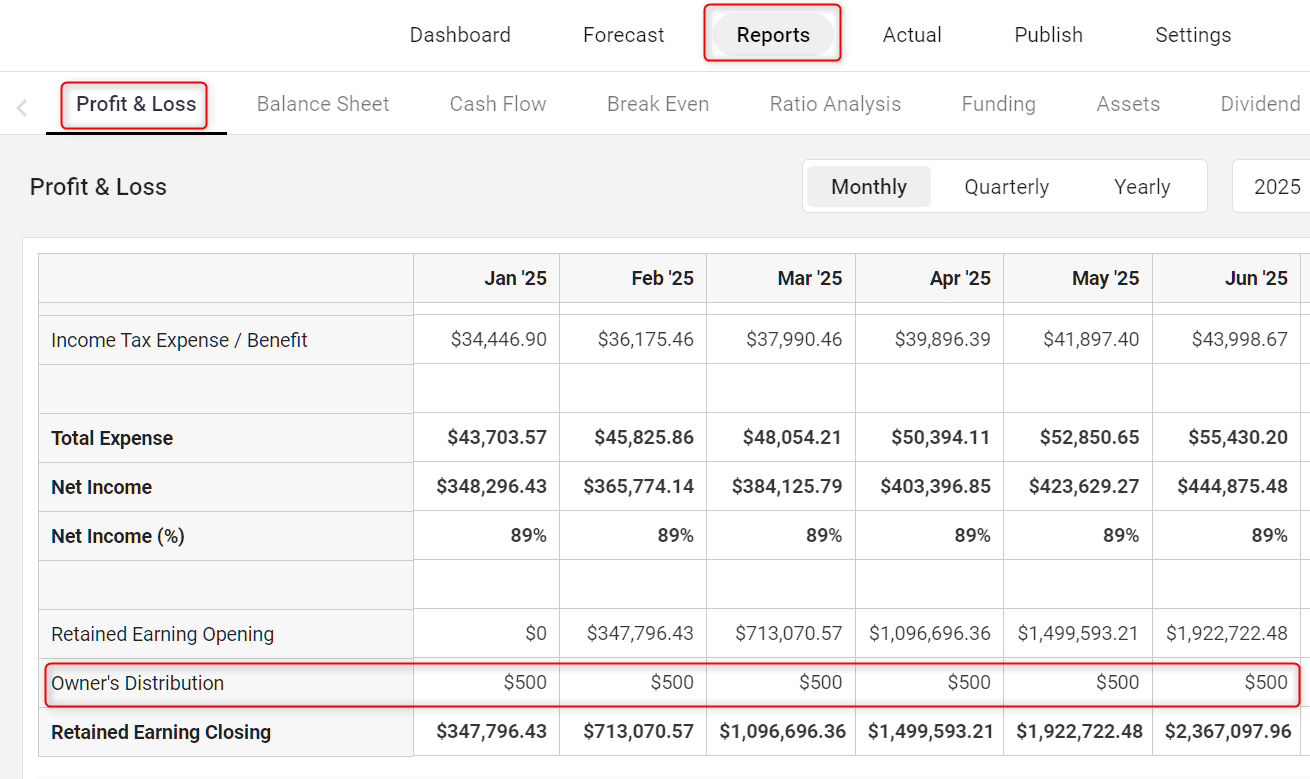The image size is (1310, 779).
Task: Click the left chevron to scroll report tabs
Action: click(22, 107)
